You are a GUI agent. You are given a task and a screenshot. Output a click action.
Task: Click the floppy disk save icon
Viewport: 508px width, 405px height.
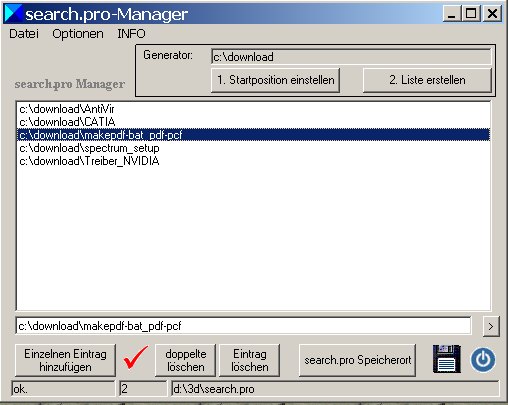pyautogui.click(x=447, y=359)
